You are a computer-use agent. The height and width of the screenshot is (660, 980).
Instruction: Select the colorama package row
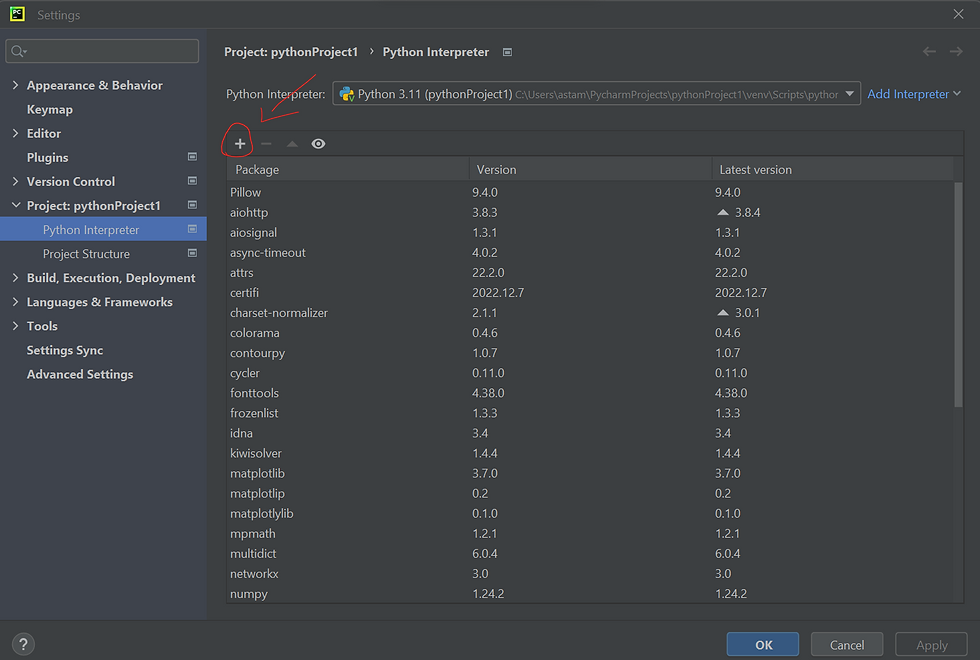pos(591,332)
